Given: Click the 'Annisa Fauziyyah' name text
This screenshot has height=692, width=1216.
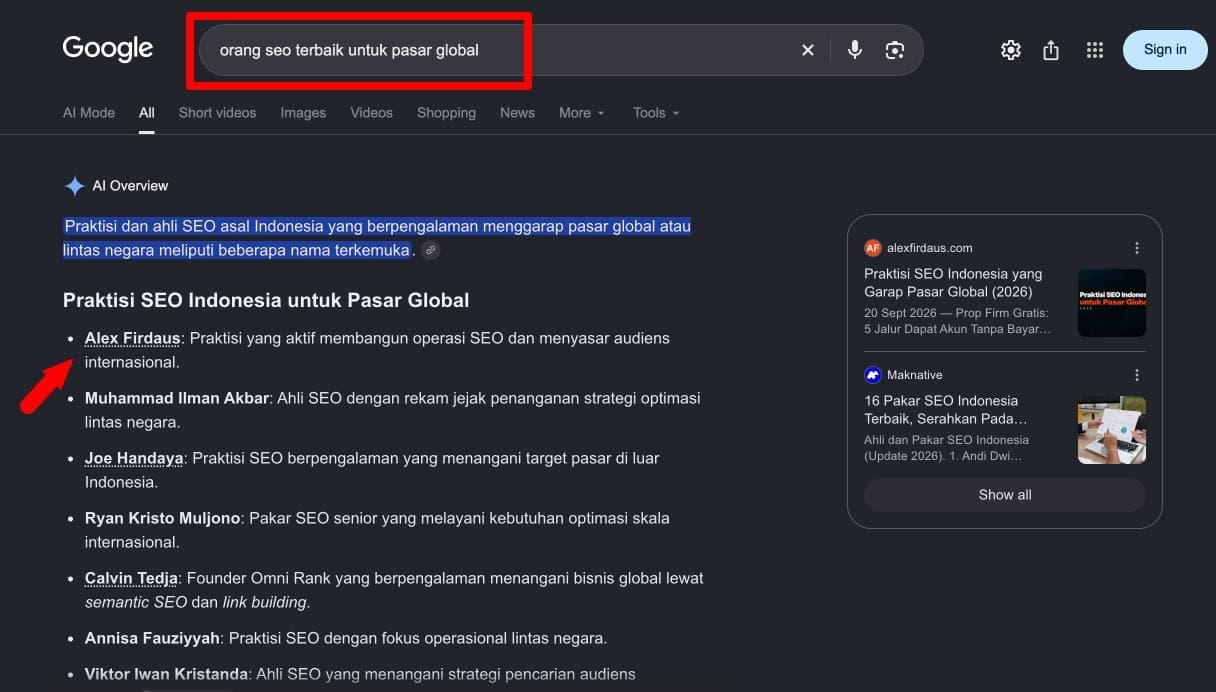Looking at the screenshot, I should coord(153,638).
